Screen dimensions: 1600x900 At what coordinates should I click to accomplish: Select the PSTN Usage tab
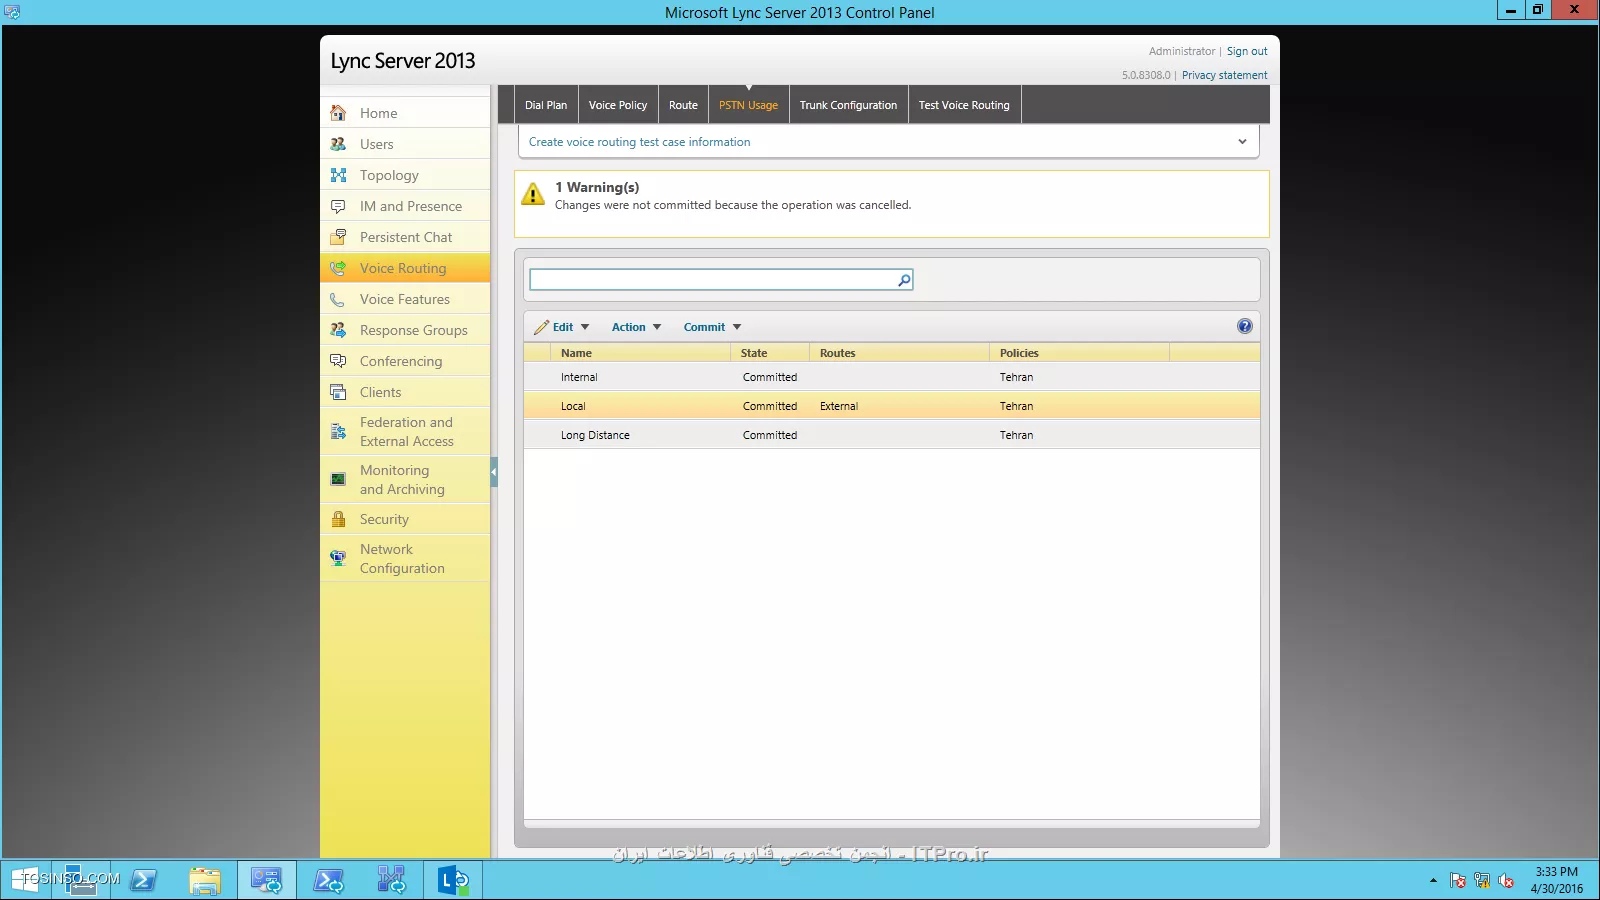[x=748, y=105]
